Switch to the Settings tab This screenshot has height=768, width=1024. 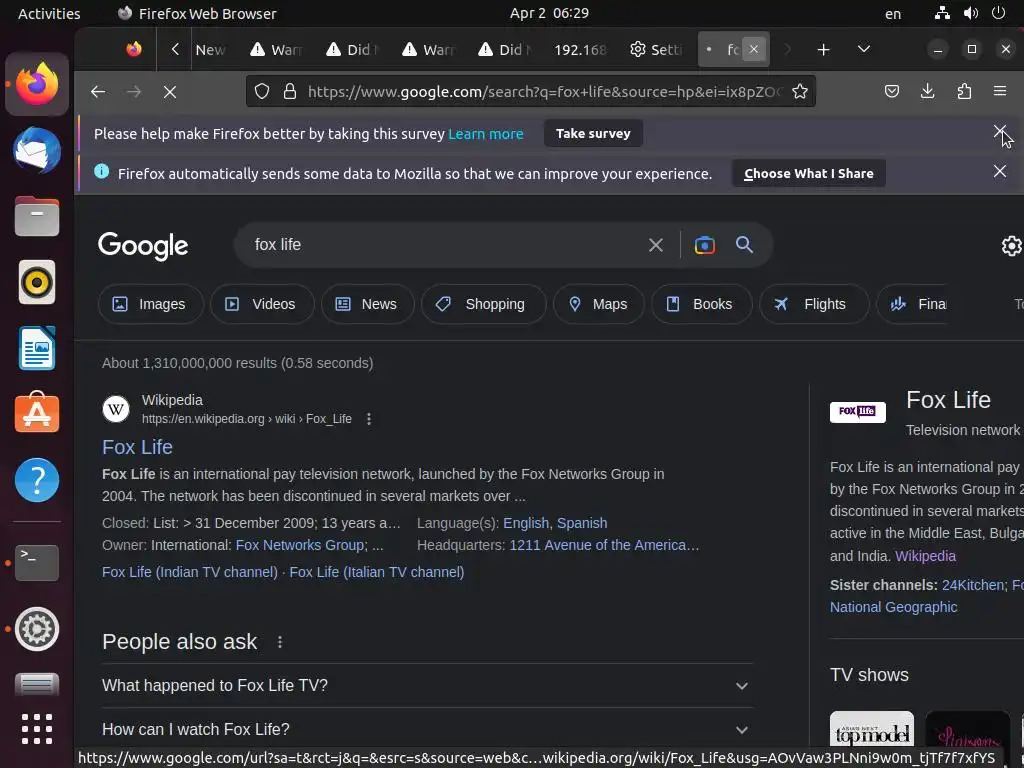click(x=656, y=50)
